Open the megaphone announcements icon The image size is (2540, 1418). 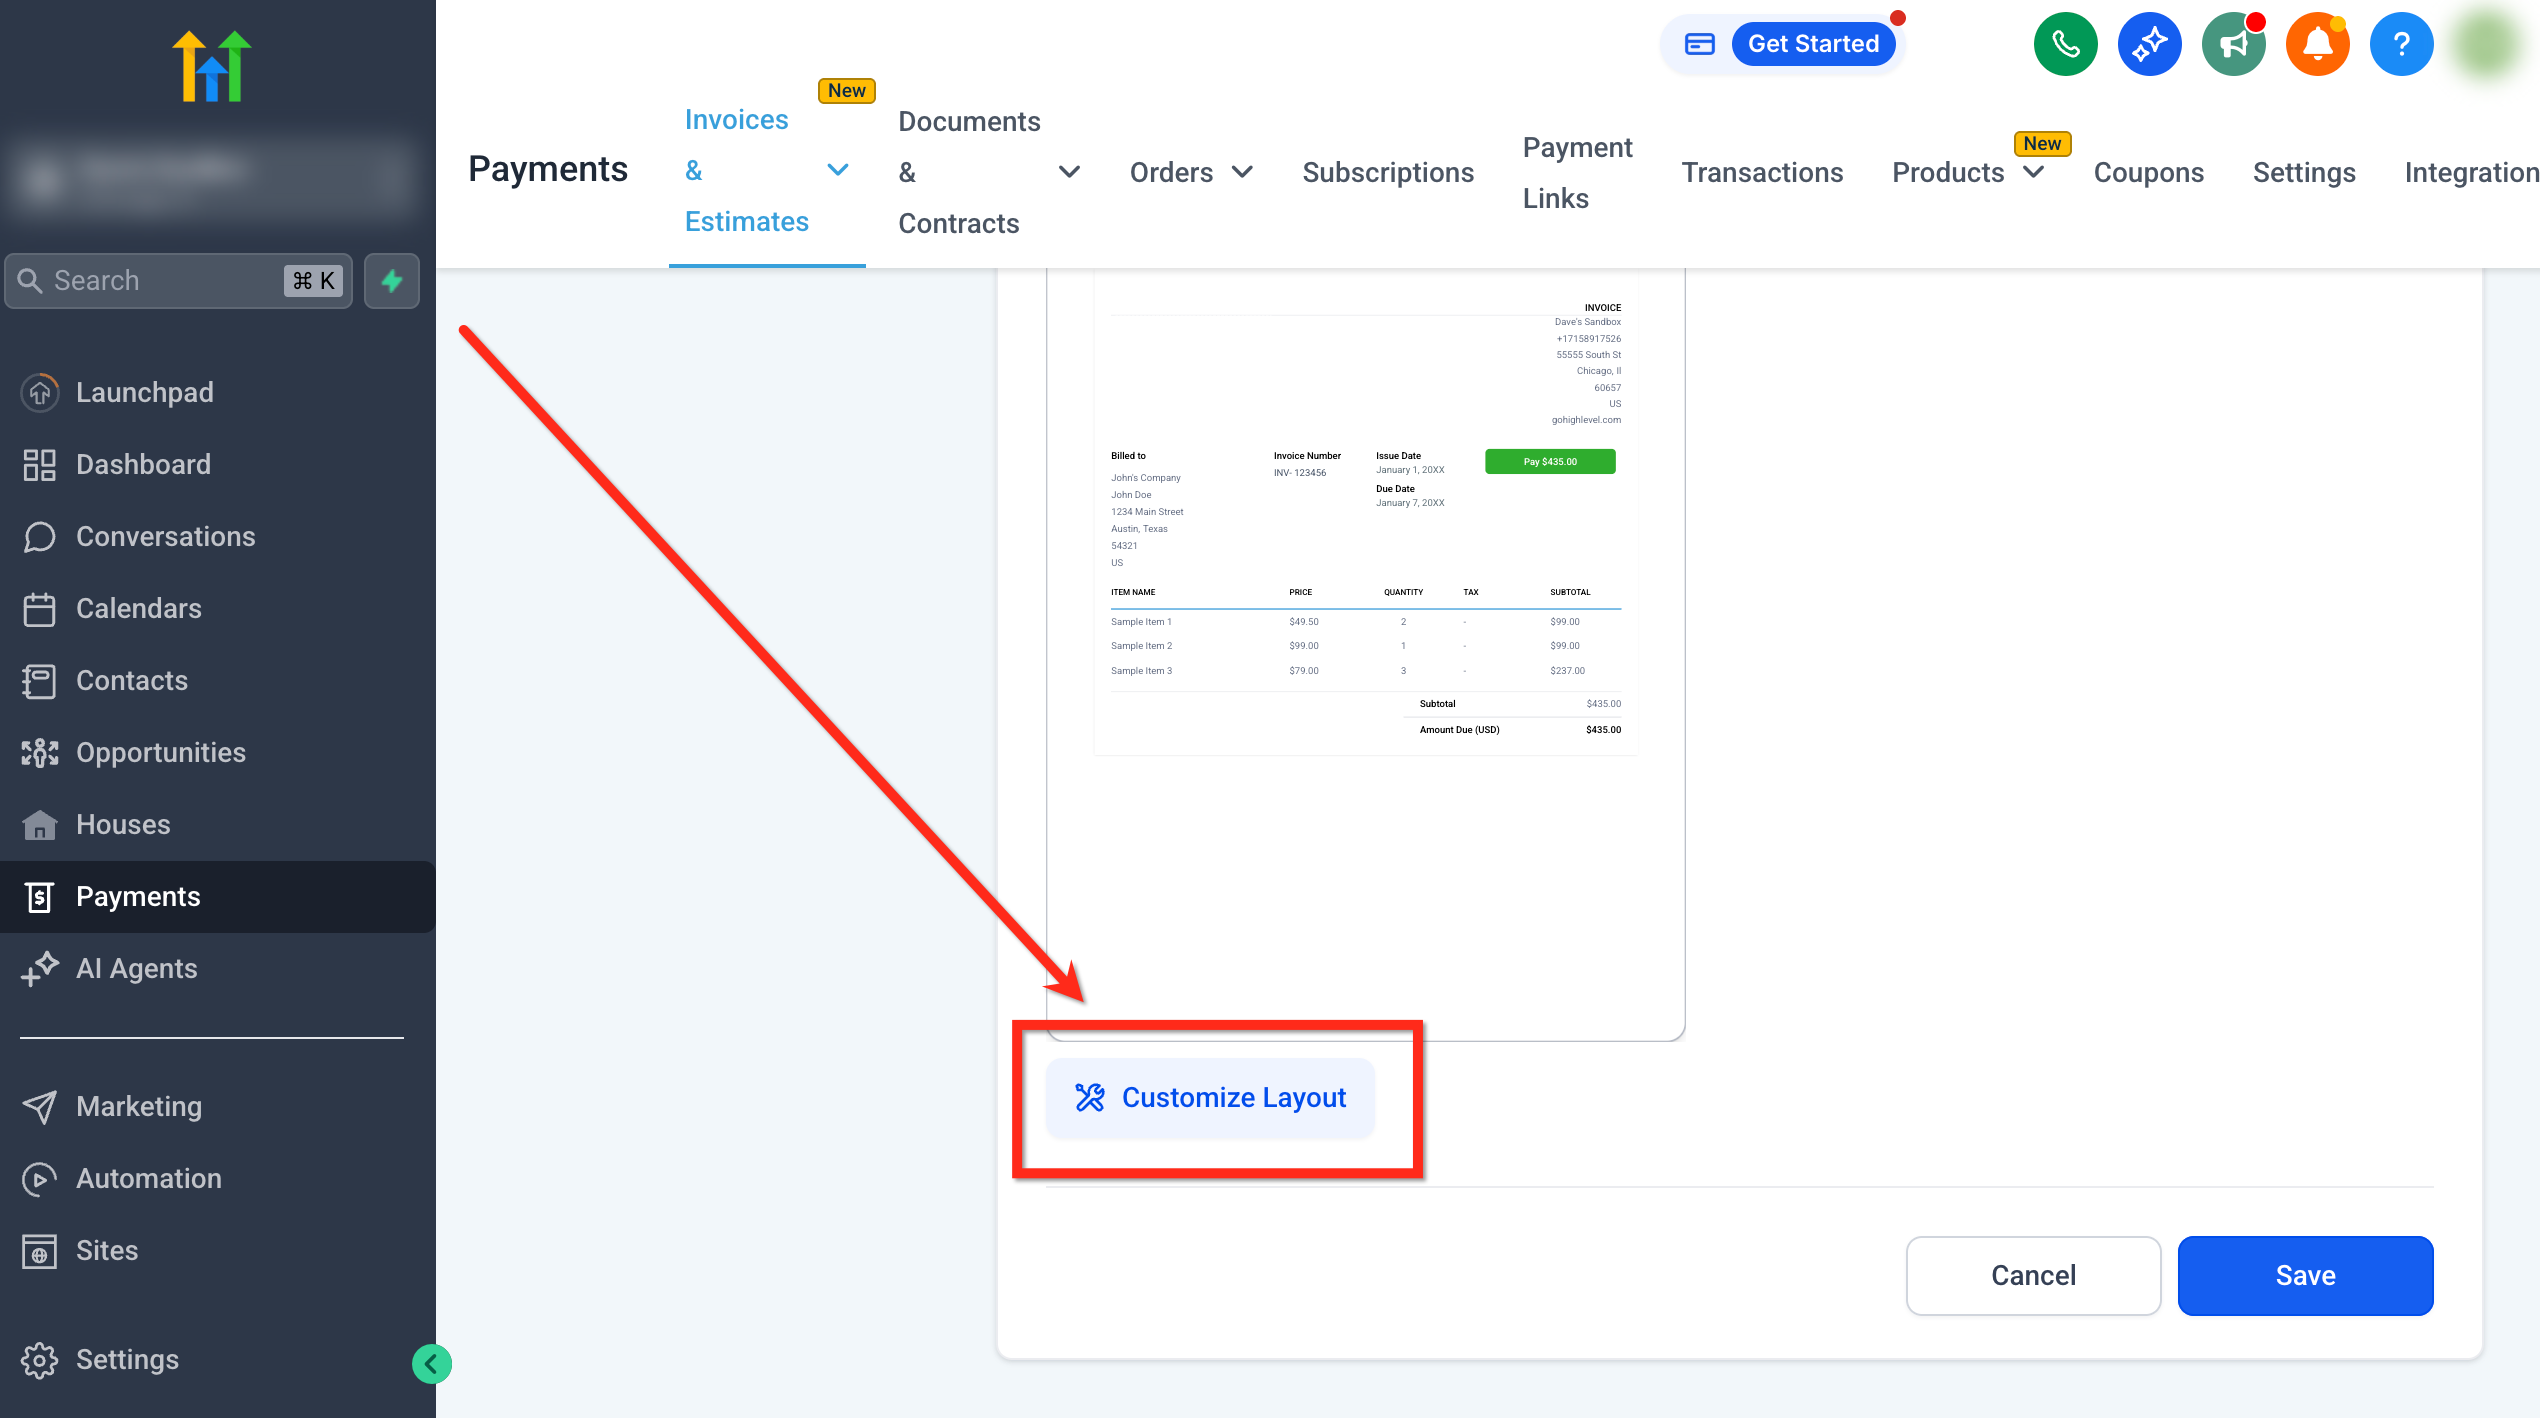(2233, 44)
